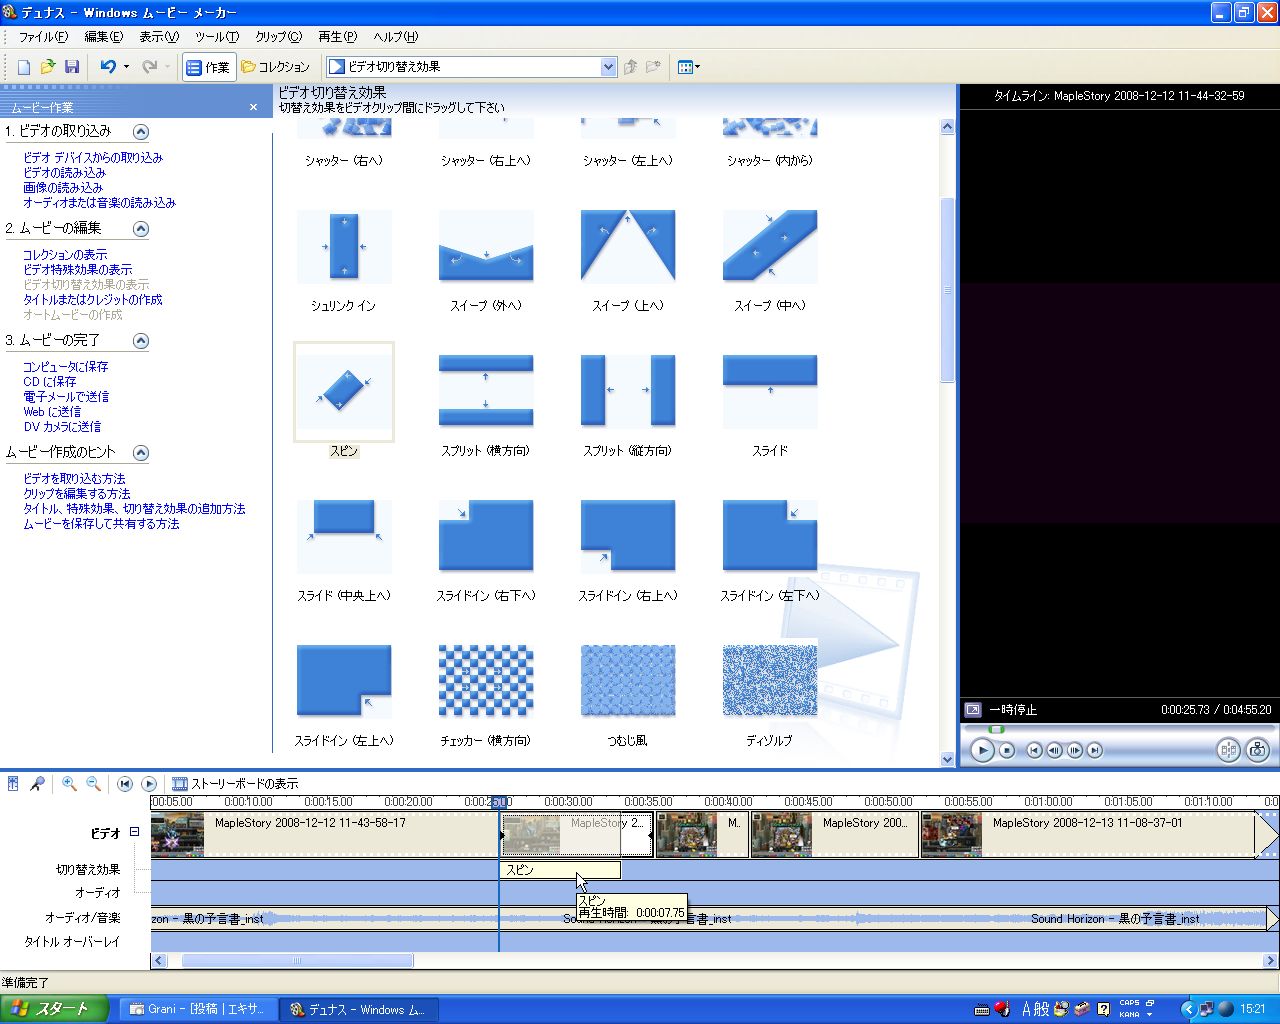Open the 表示(V) menu
The image size is (1280, 1024).
point(159,37)
